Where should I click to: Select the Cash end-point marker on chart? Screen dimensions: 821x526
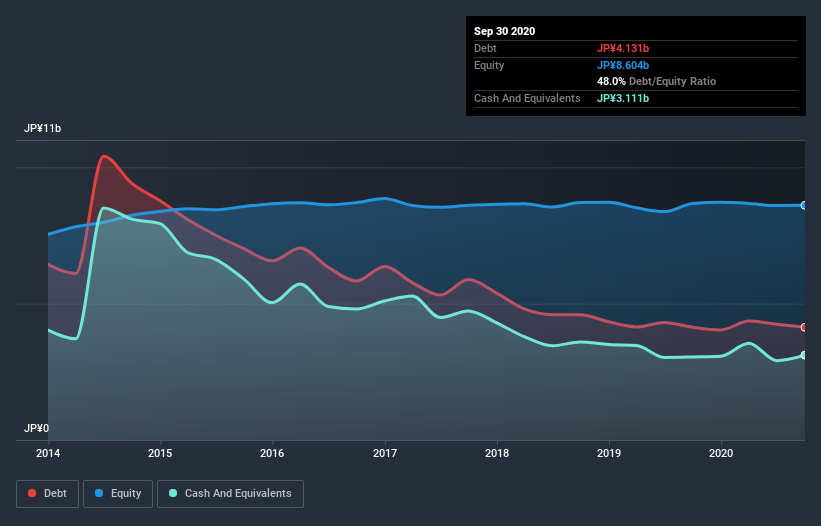pyautogui.click(x=804, y=355)
